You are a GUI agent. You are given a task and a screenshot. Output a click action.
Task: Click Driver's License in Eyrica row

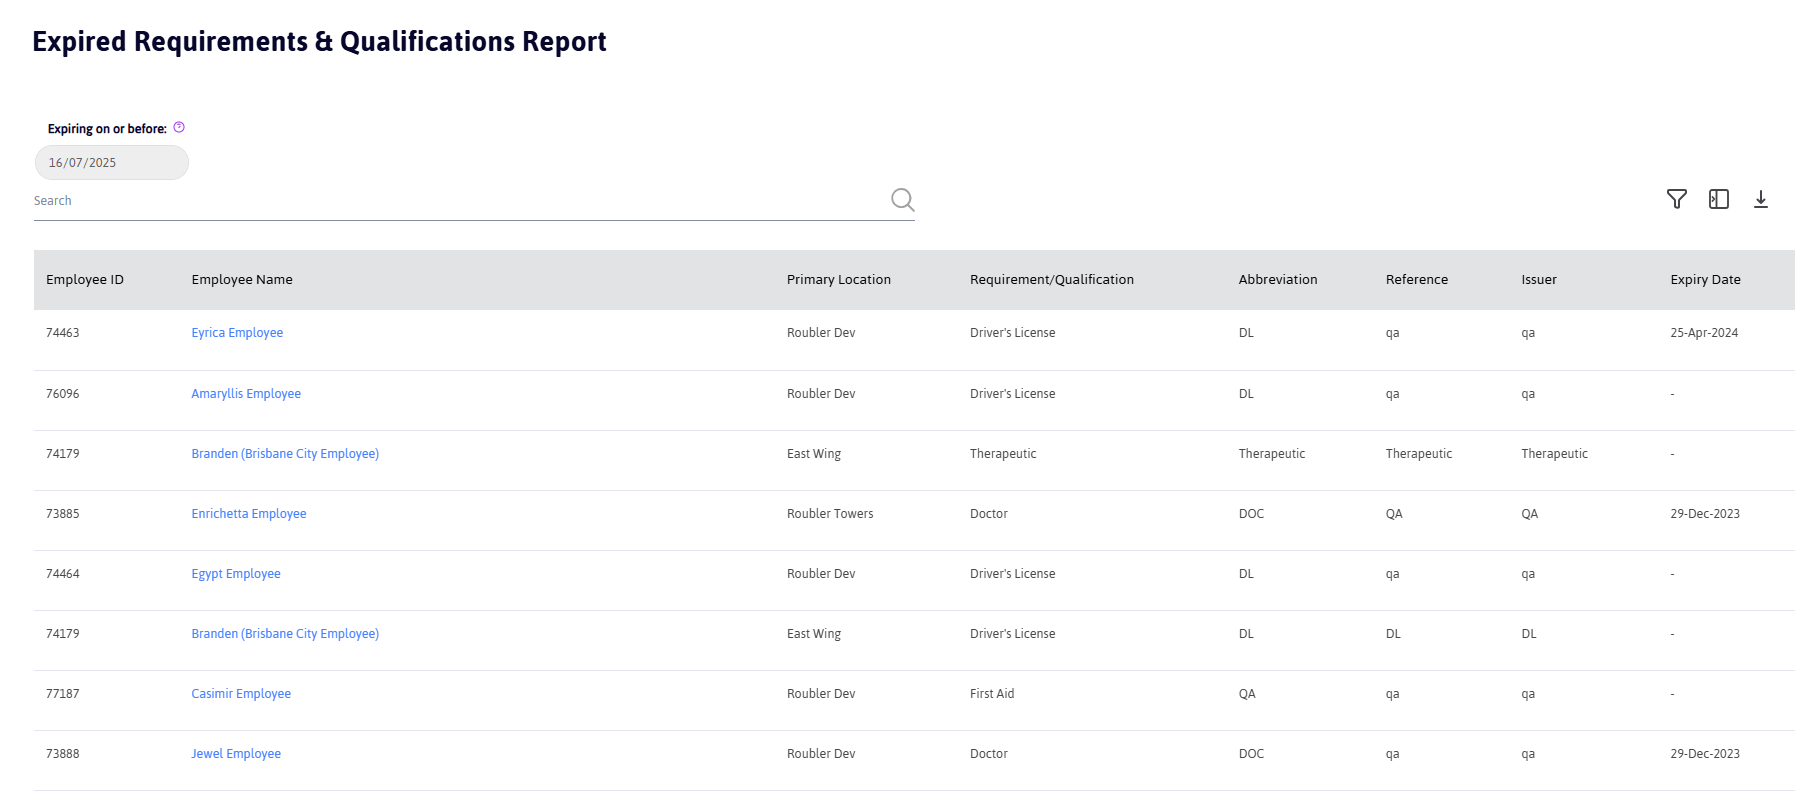[x=1013, y=333]
